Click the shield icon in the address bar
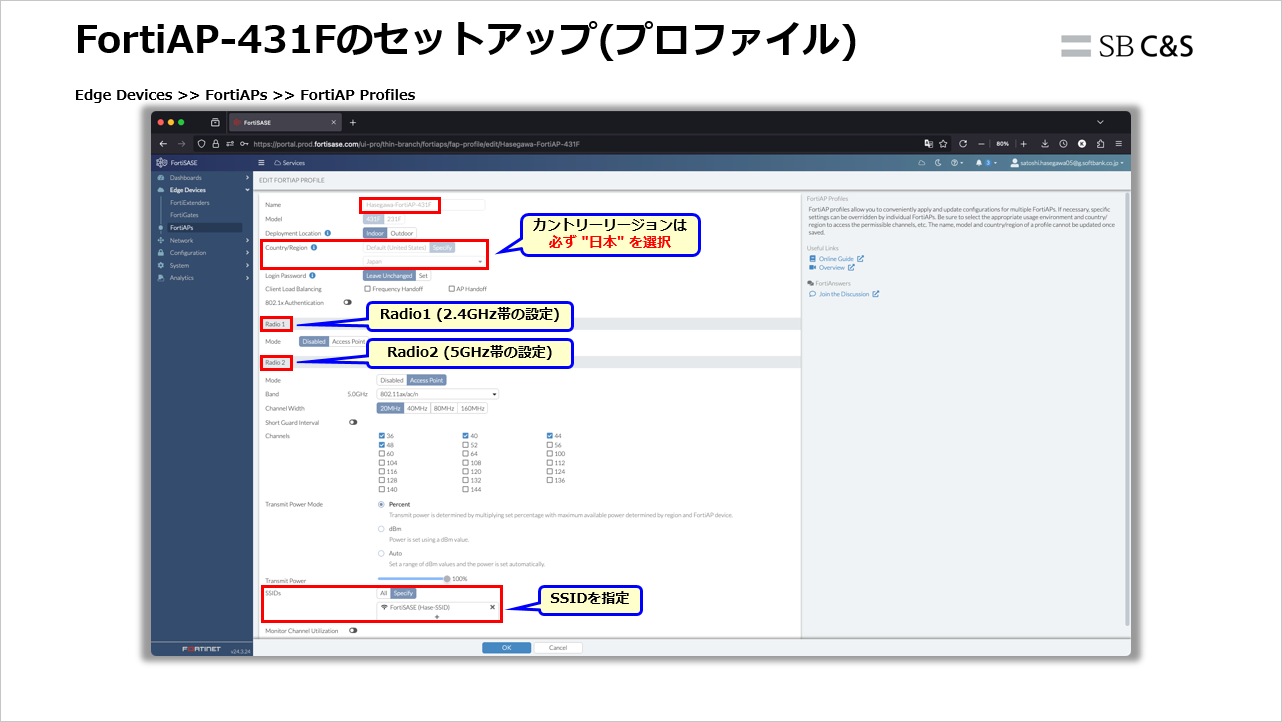 point(200,144)
